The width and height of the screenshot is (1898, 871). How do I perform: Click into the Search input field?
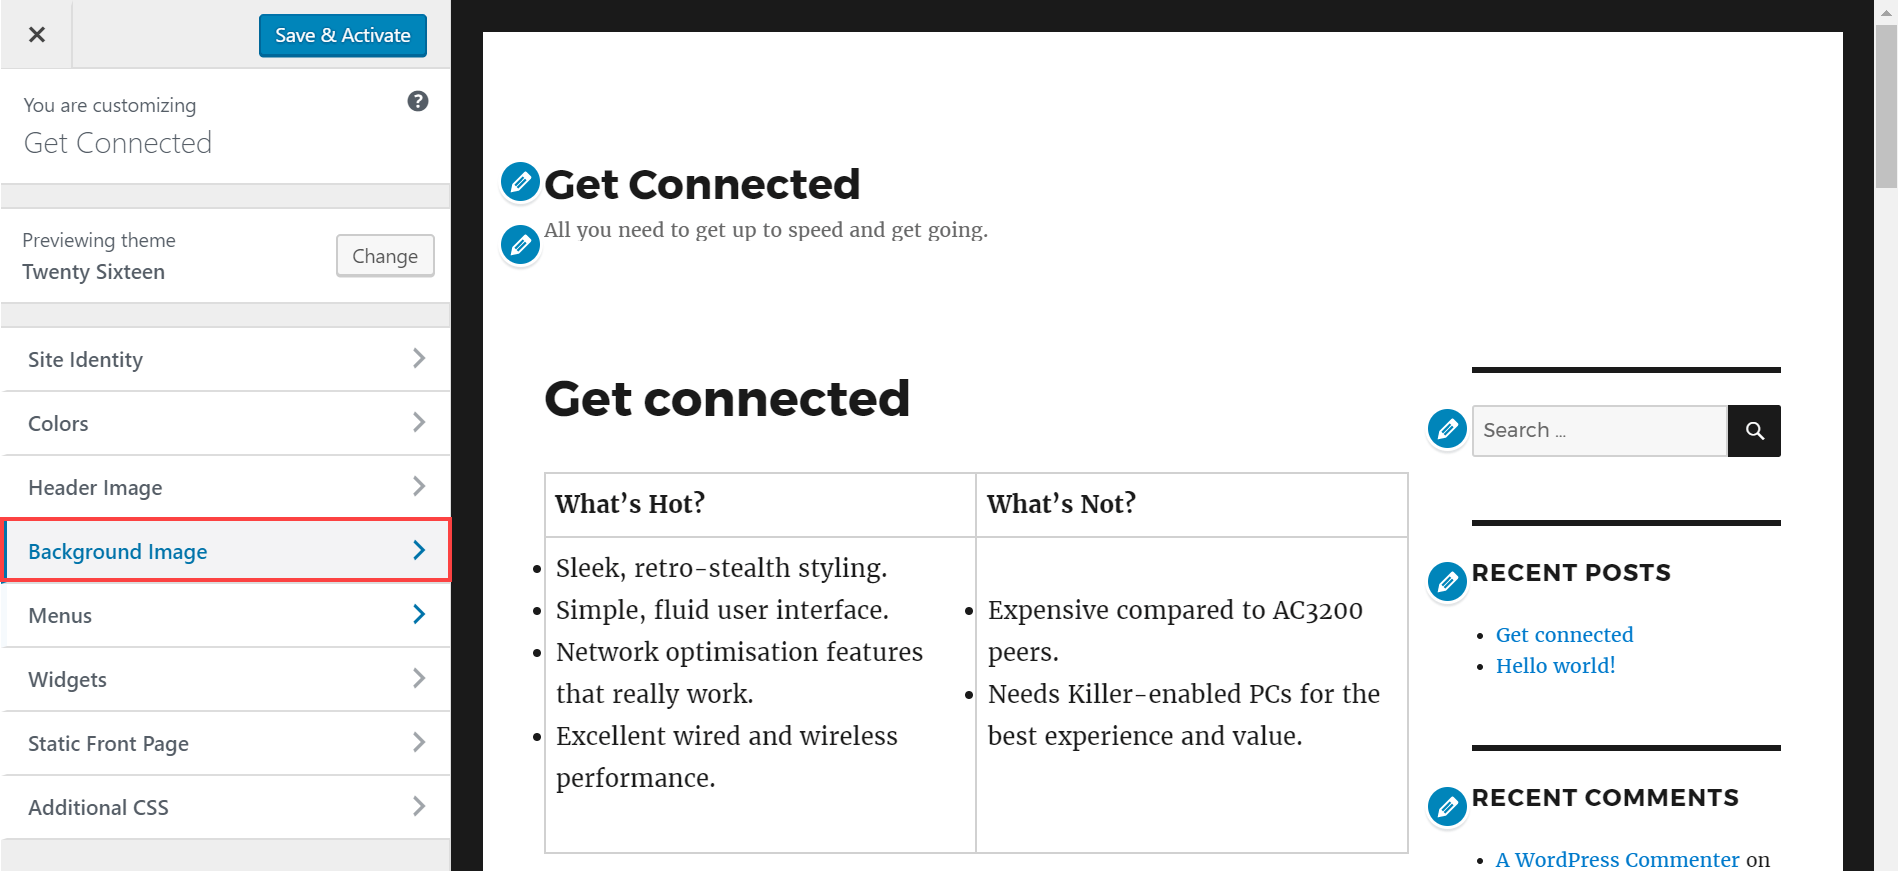tap(1600, 431)
